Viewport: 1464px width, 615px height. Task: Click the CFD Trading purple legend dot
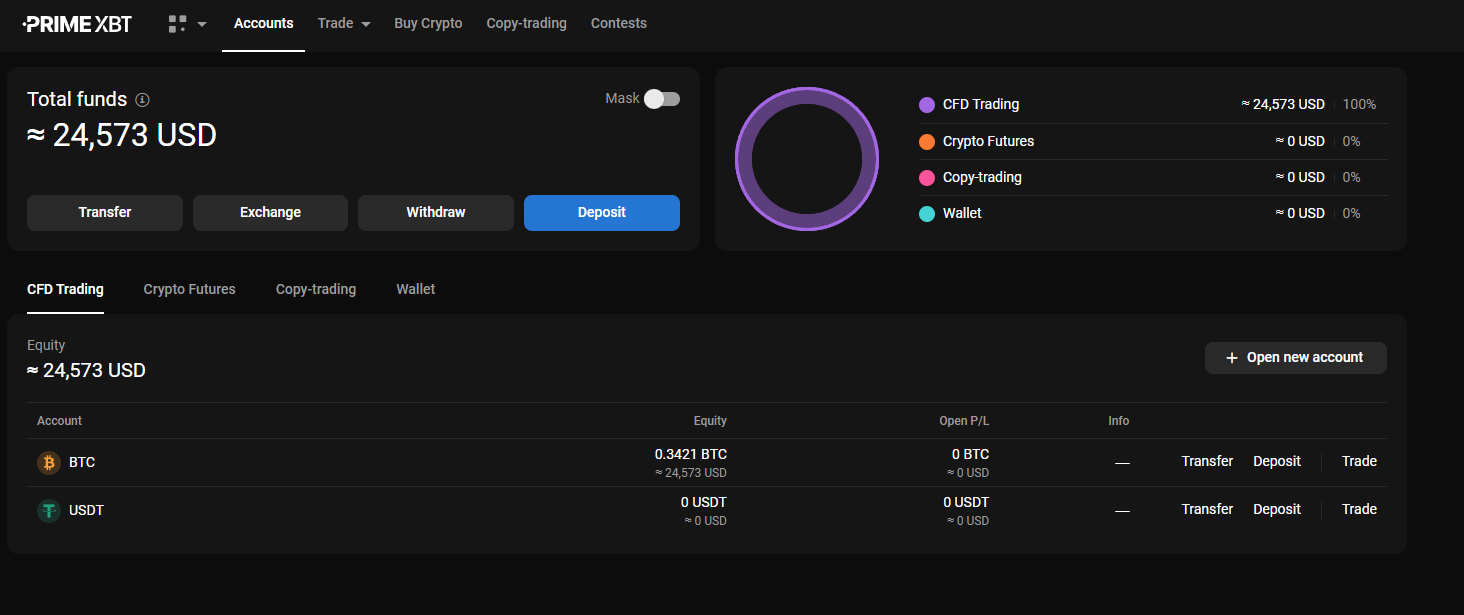pos(927,104)
